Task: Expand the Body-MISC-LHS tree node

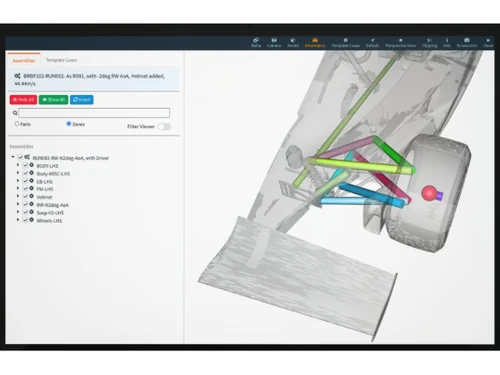Action: coord(18,173)
